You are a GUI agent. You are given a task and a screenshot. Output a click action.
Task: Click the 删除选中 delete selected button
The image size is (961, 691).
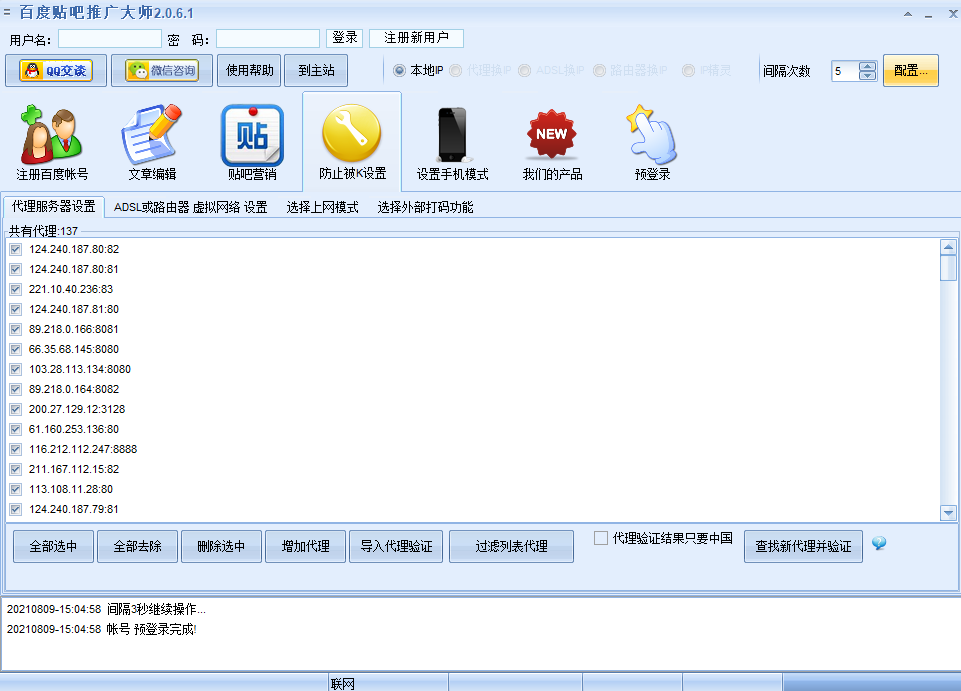(x=221, y=546)
